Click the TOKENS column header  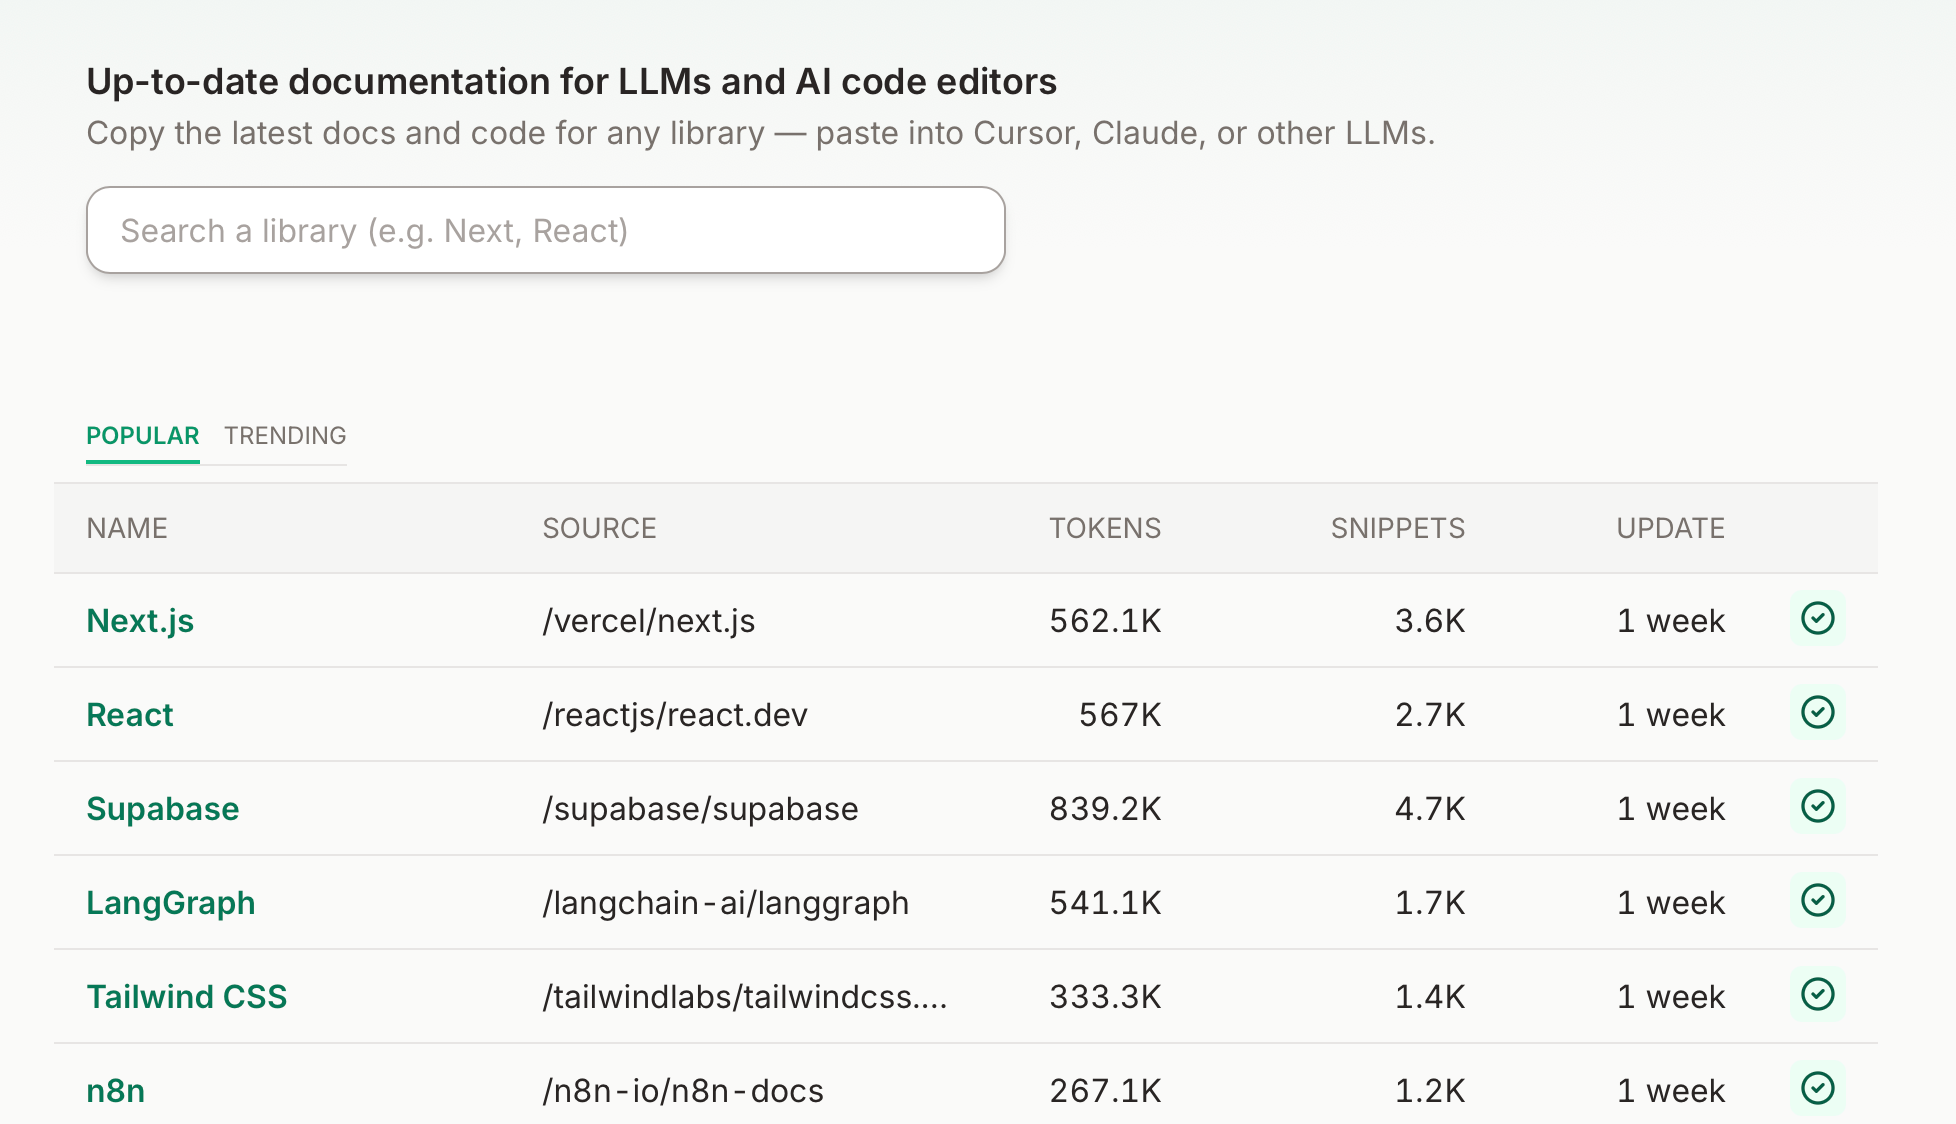(1105, 528)
